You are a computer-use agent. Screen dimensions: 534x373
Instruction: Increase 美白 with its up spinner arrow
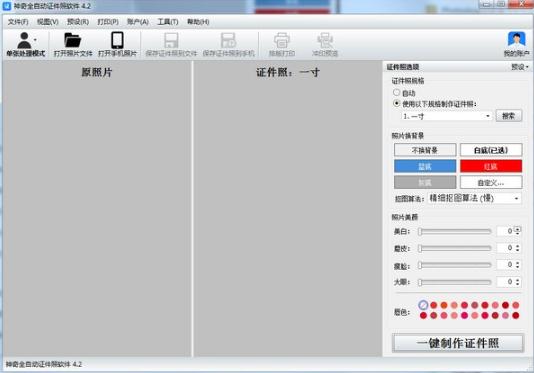(x=518, y=229)
